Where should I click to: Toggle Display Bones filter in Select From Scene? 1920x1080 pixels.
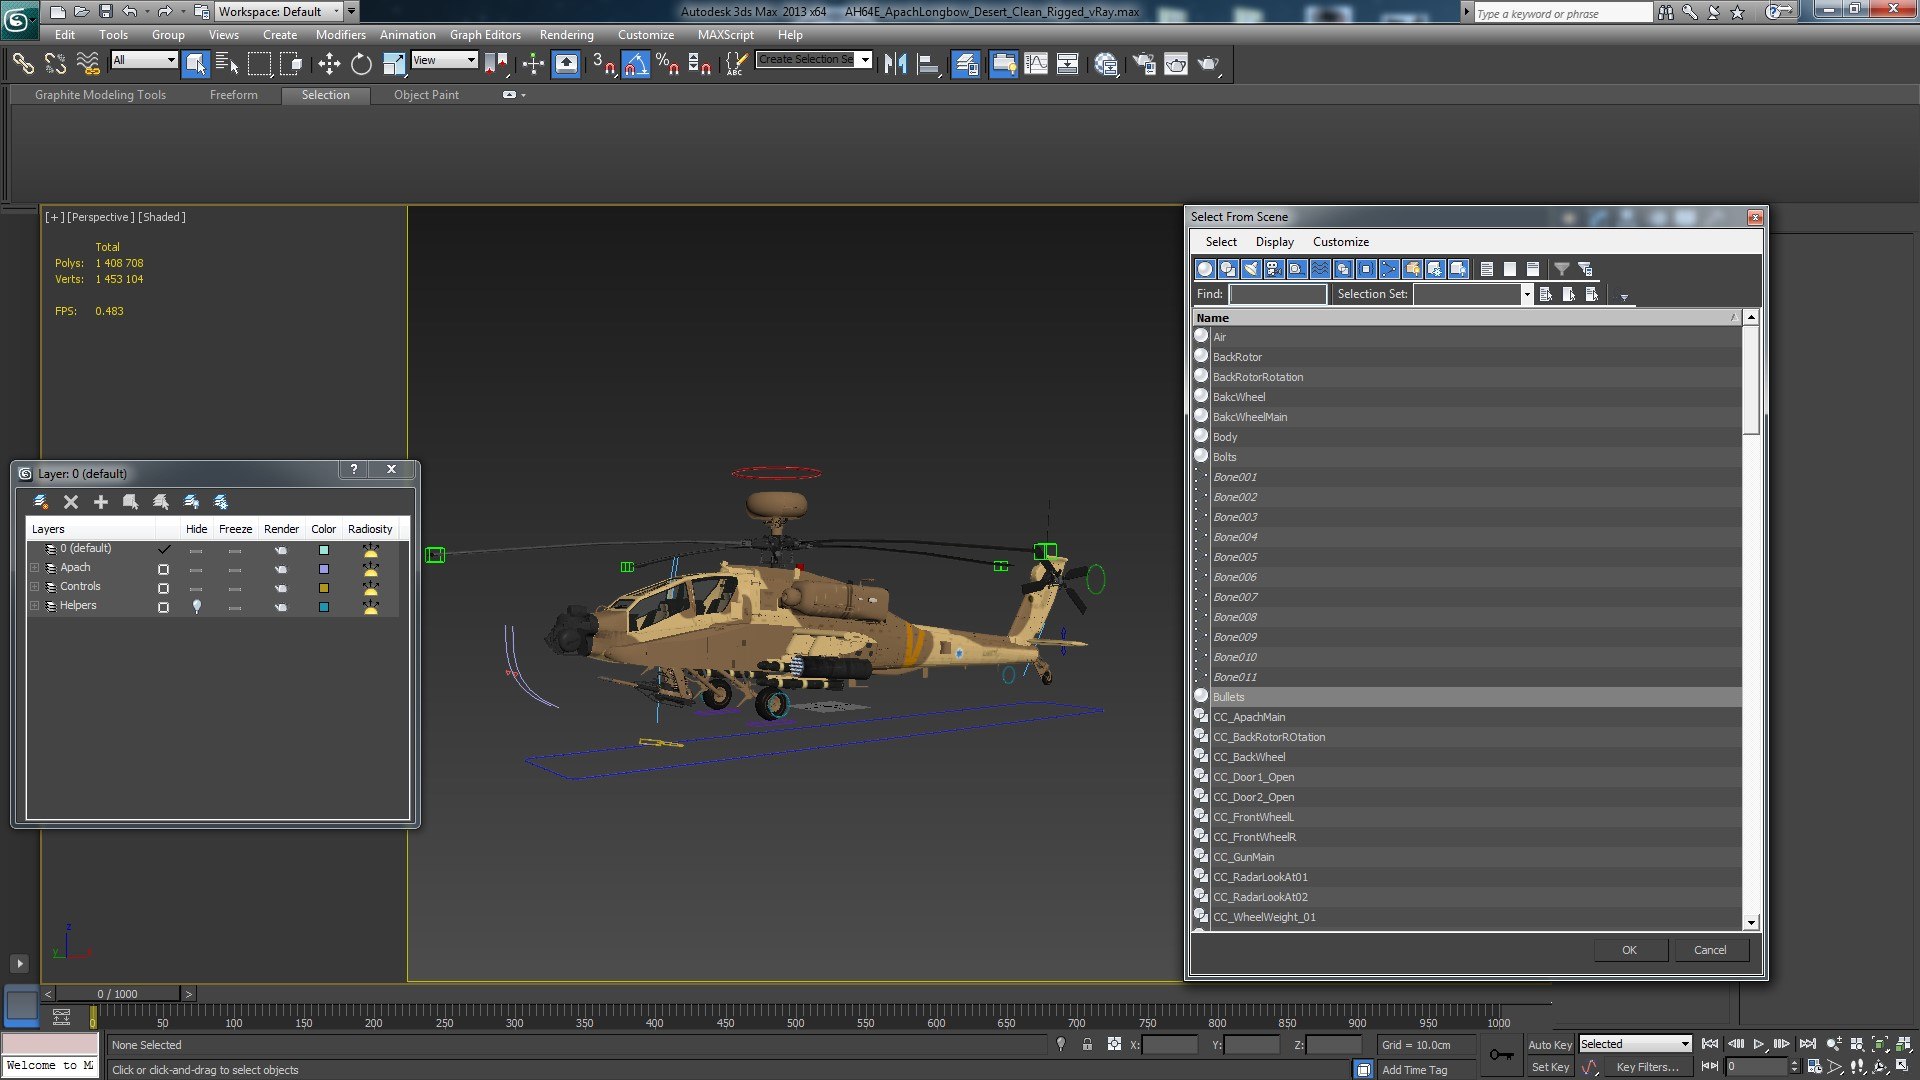pos(1389,269)
